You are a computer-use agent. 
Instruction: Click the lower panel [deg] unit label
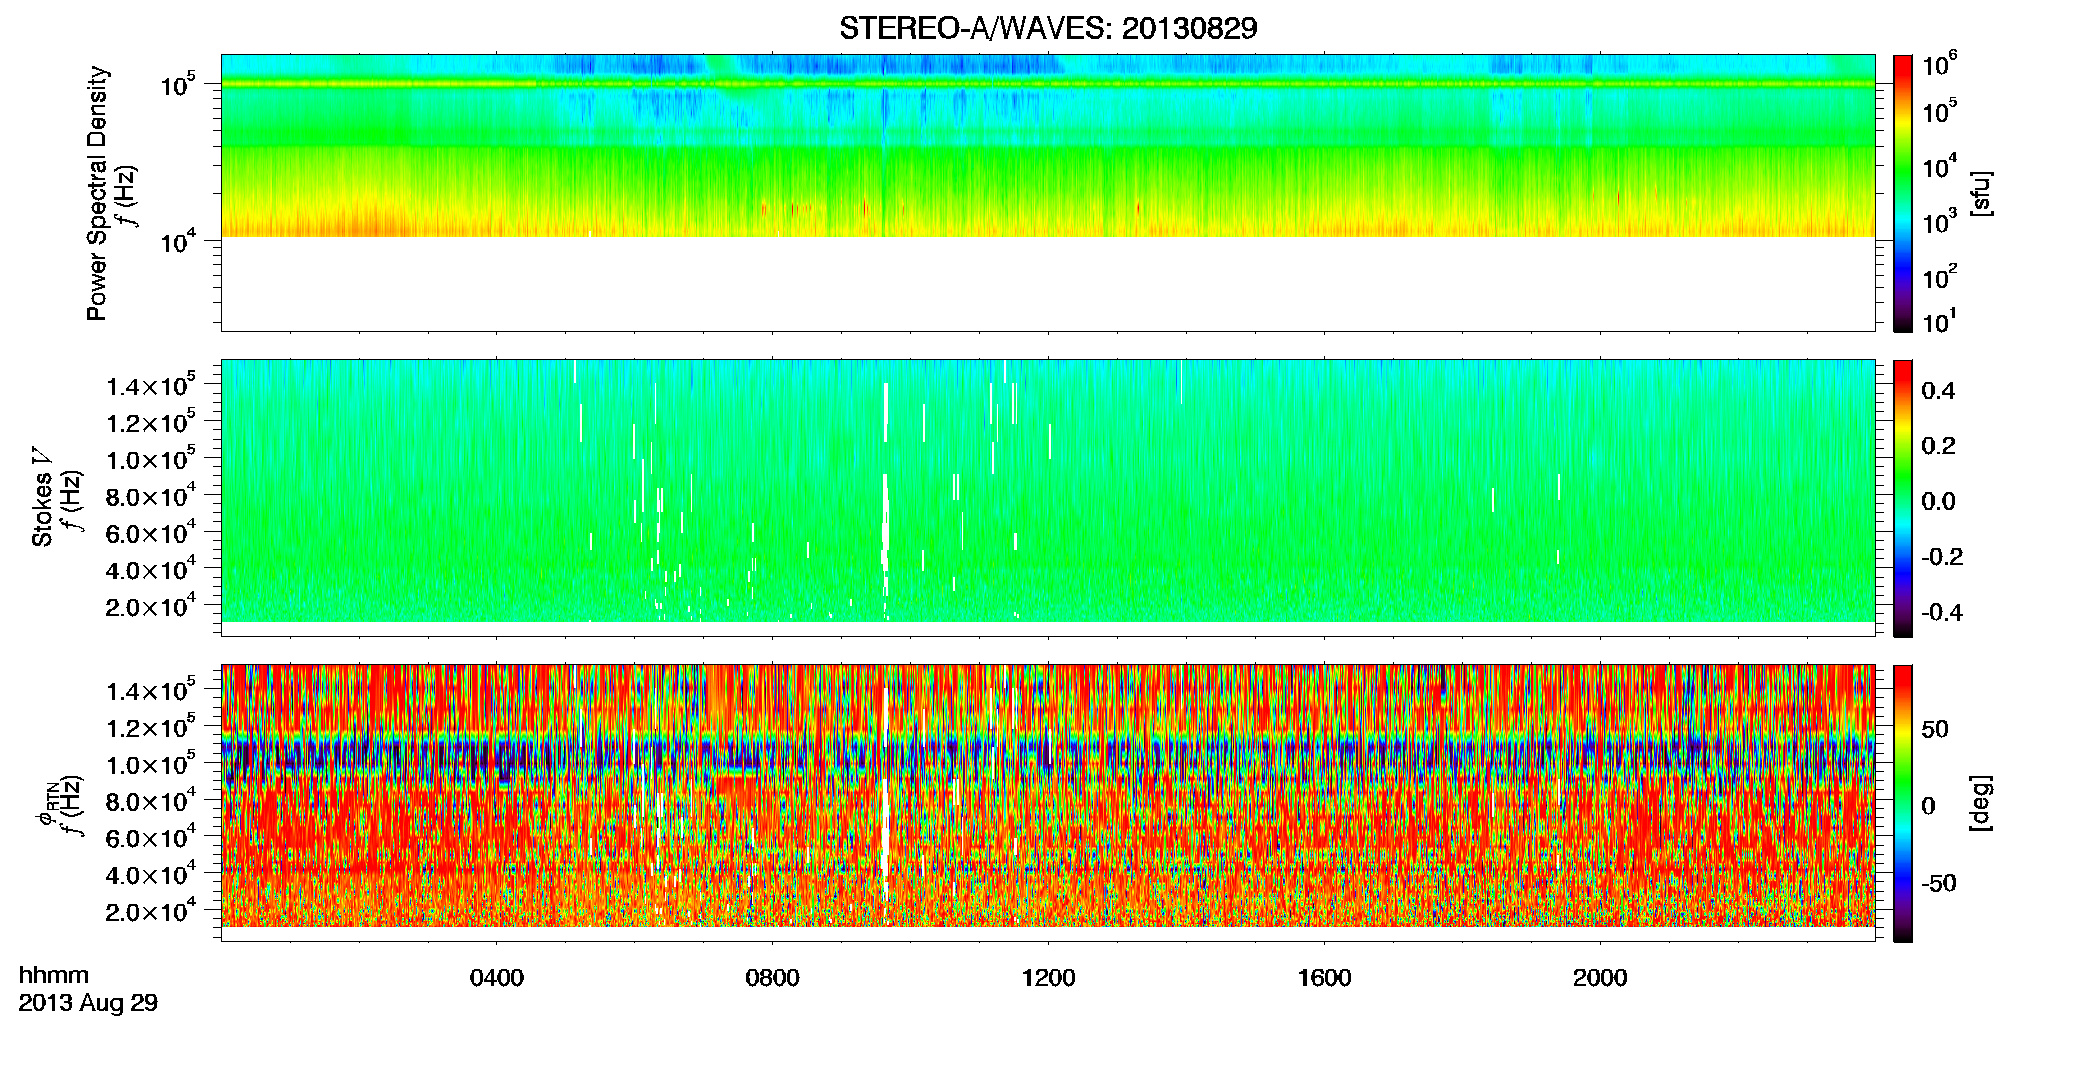1980,803
